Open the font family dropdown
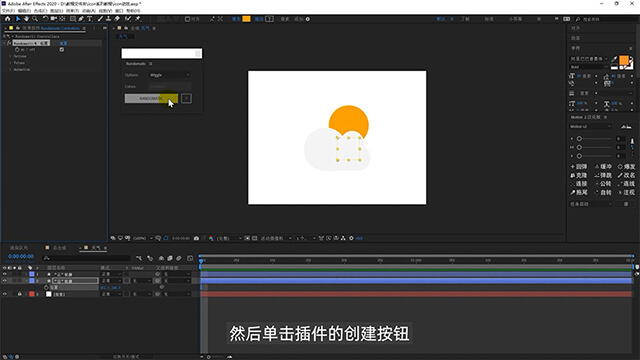640x360 pixels. coord(589,59)
